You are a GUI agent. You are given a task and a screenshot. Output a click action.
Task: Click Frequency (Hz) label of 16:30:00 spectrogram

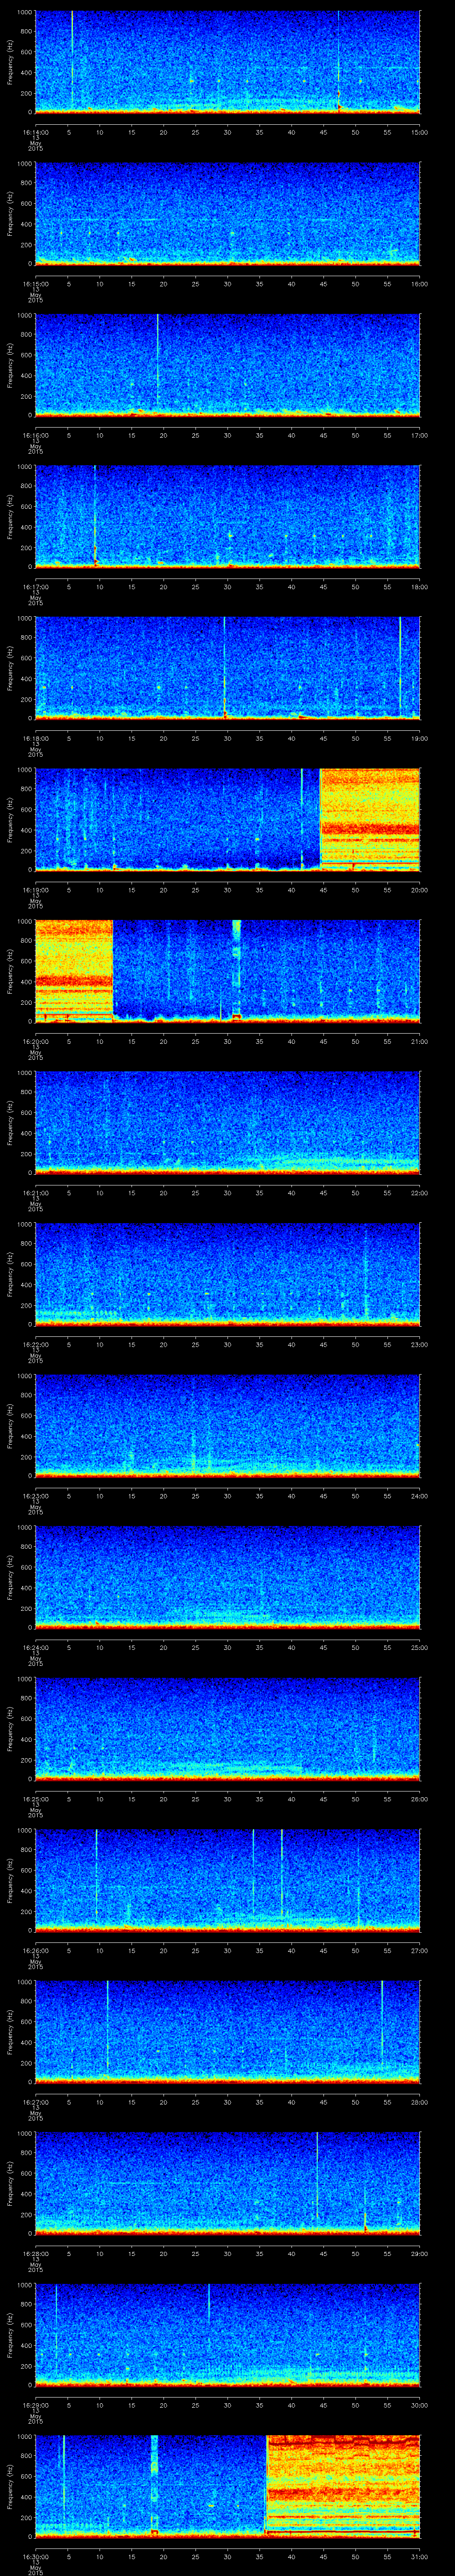(x=10, y=2485)
